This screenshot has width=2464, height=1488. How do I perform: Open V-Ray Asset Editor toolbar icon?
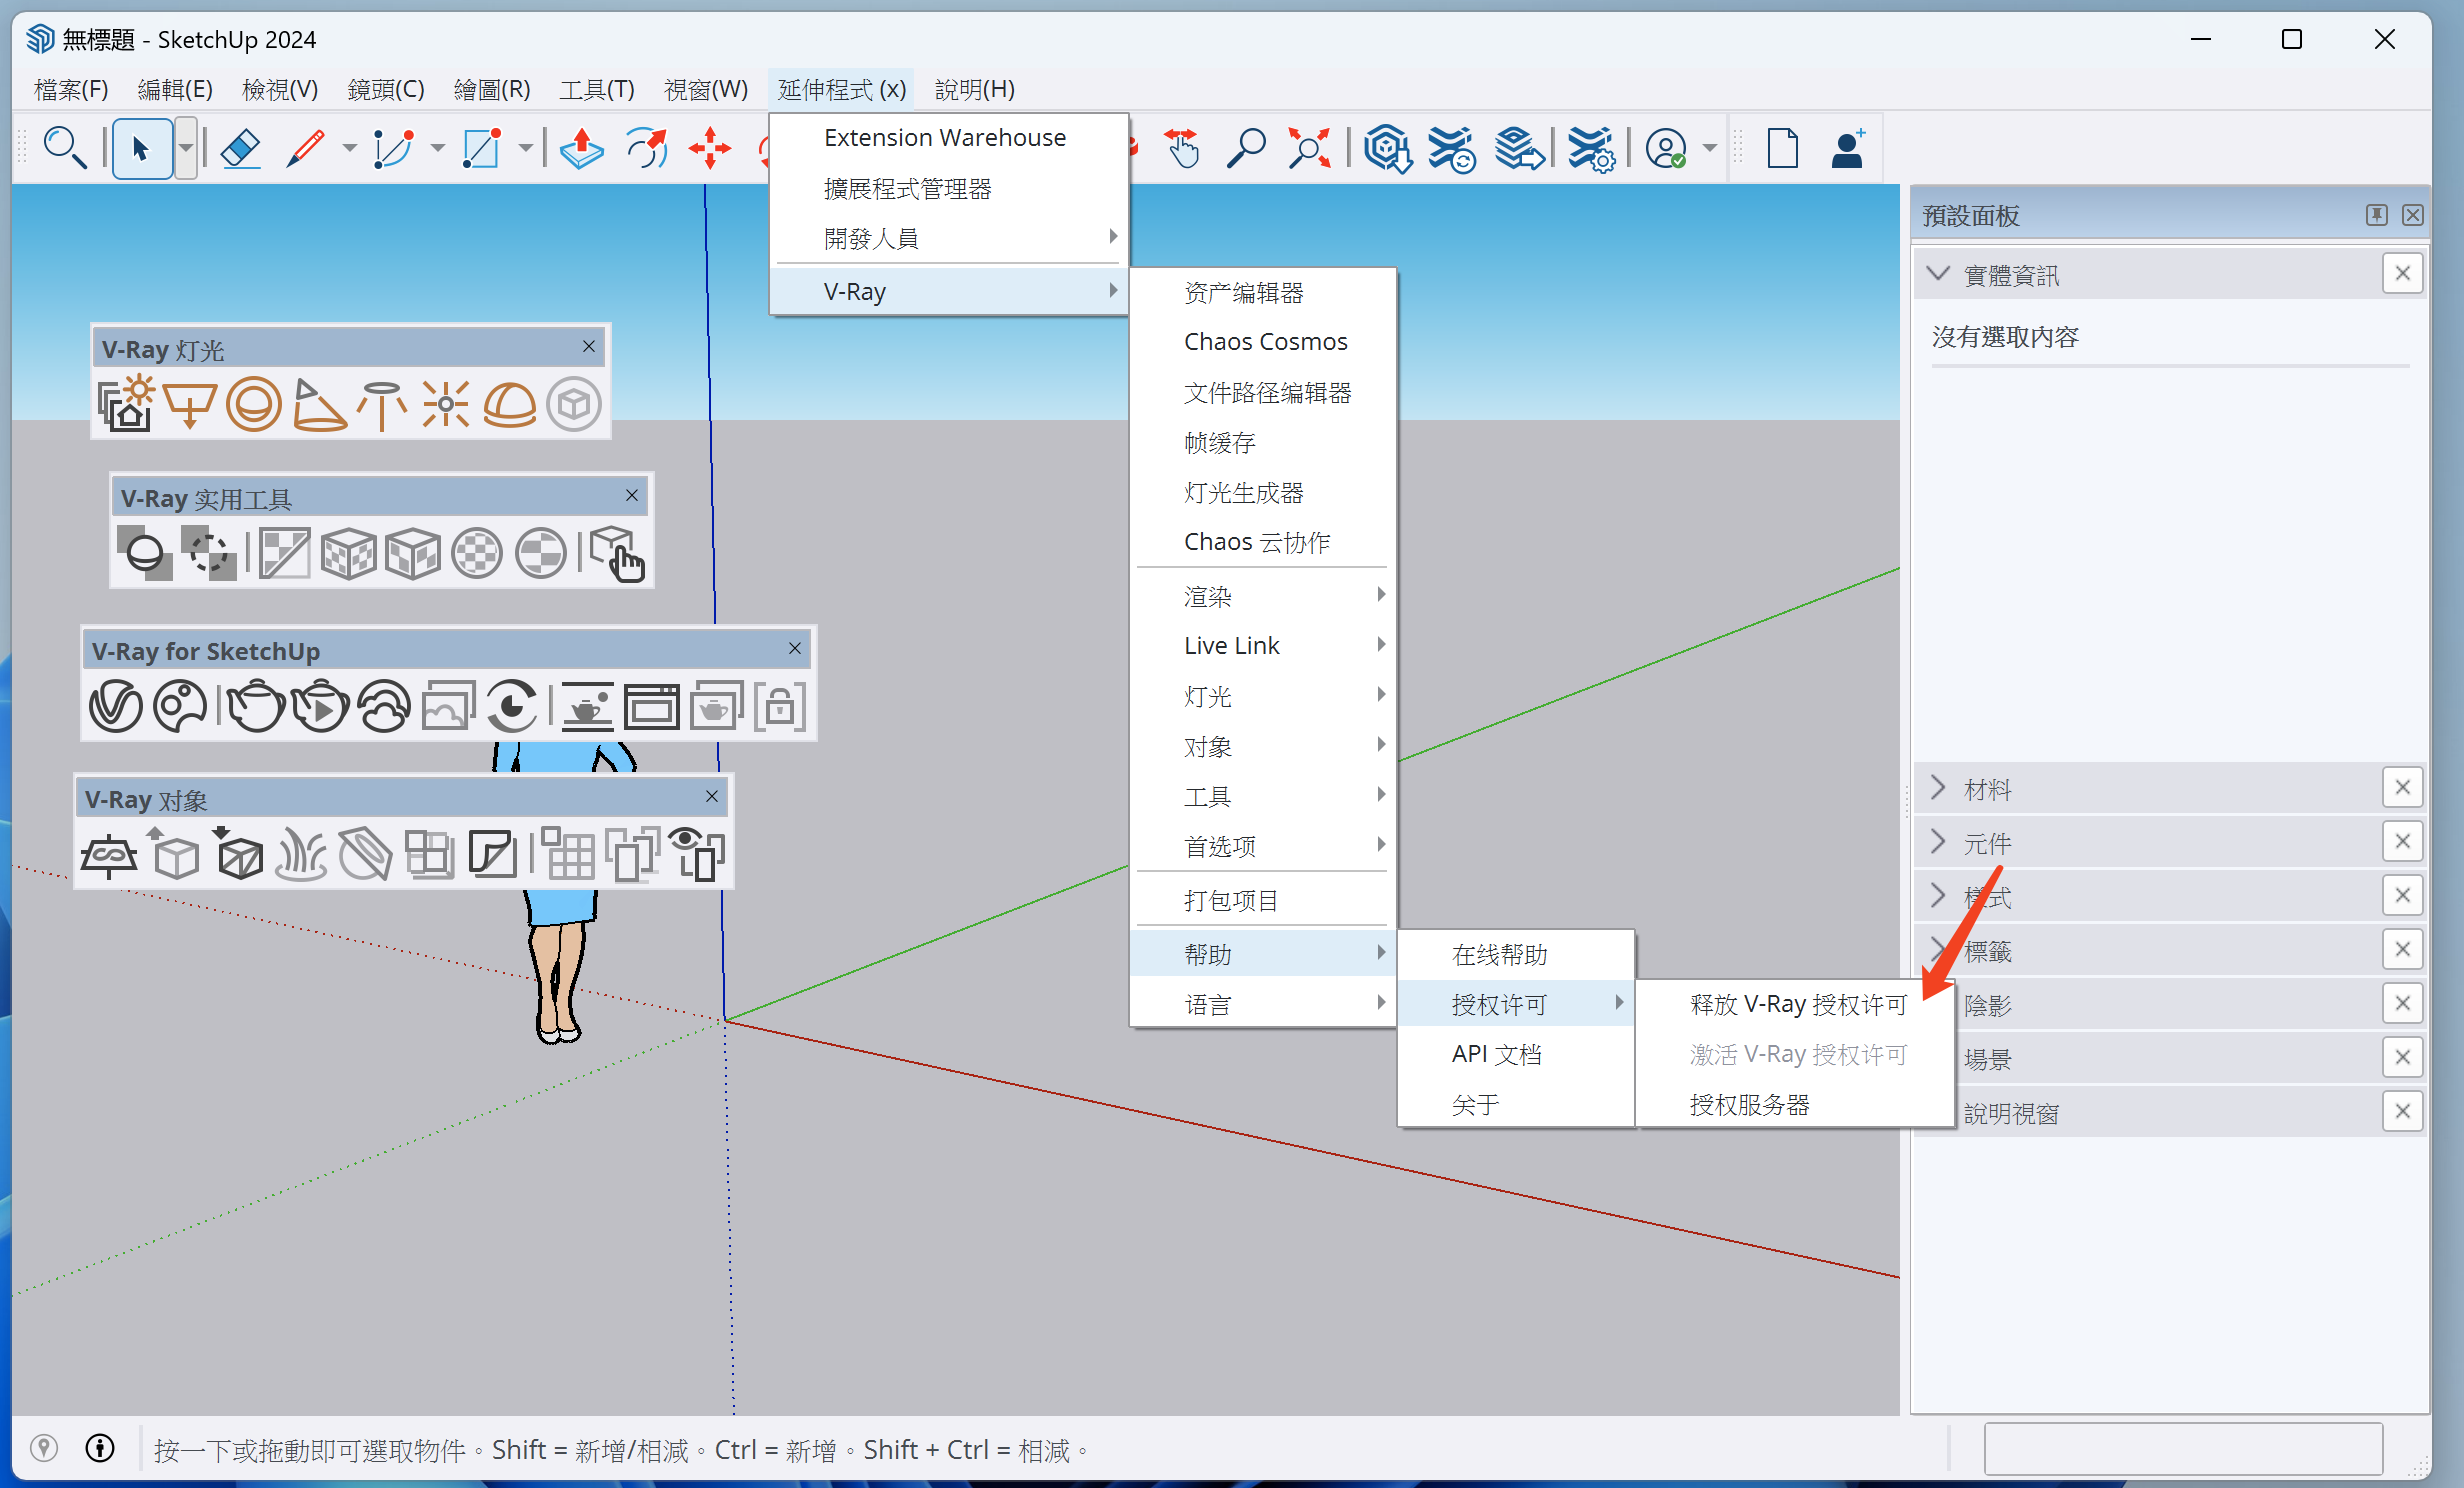pyautogui.click(x=116, y=706)
